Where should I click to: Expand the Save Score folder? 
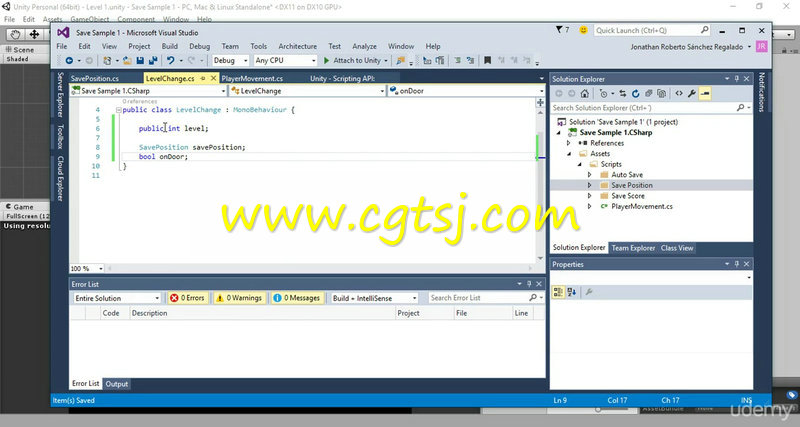590,196
